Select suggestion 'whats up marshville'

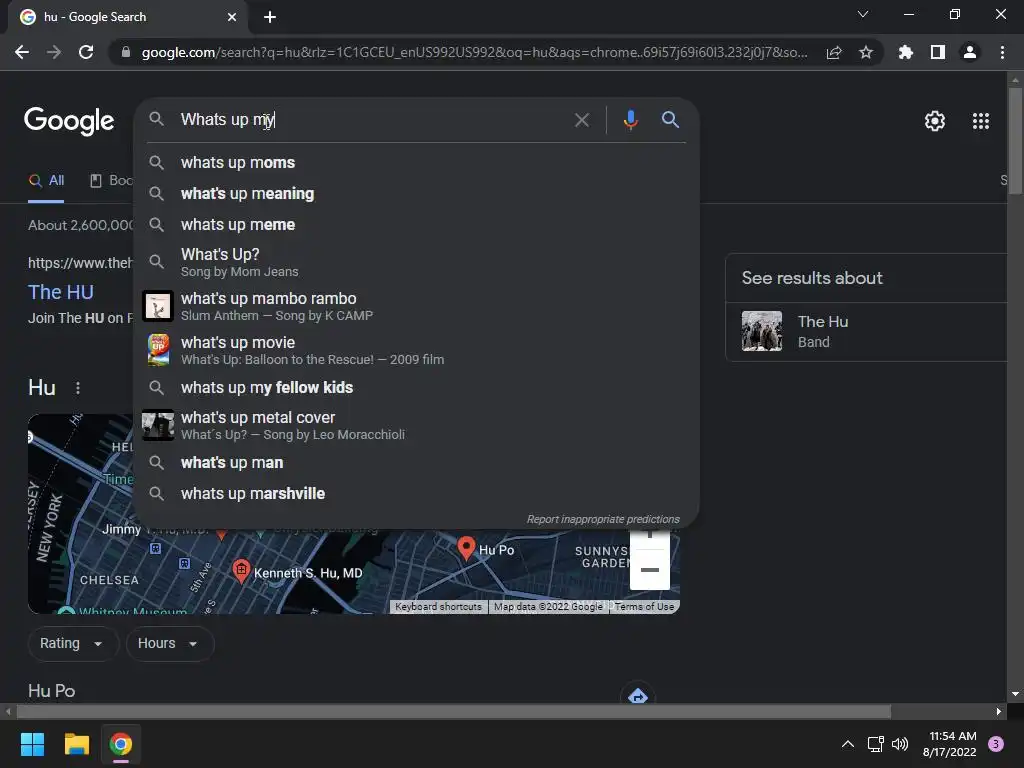coord(416,494)
